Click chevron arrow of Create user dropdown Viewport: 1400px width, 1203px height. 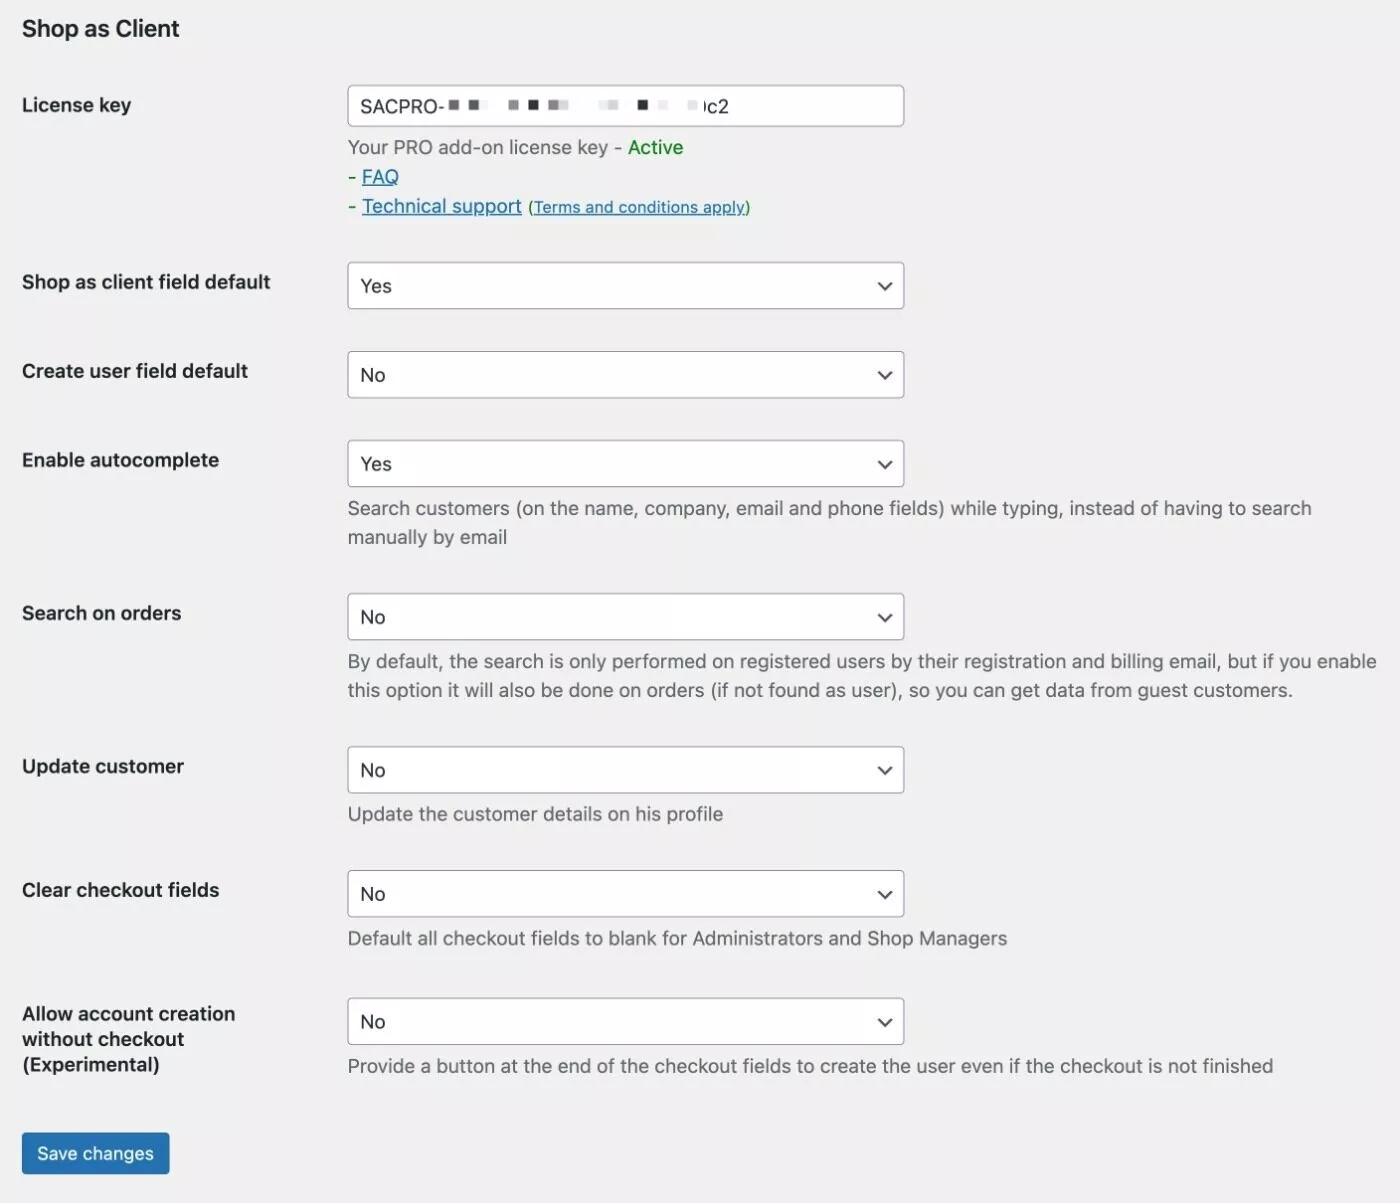click(x=885, y=375)
